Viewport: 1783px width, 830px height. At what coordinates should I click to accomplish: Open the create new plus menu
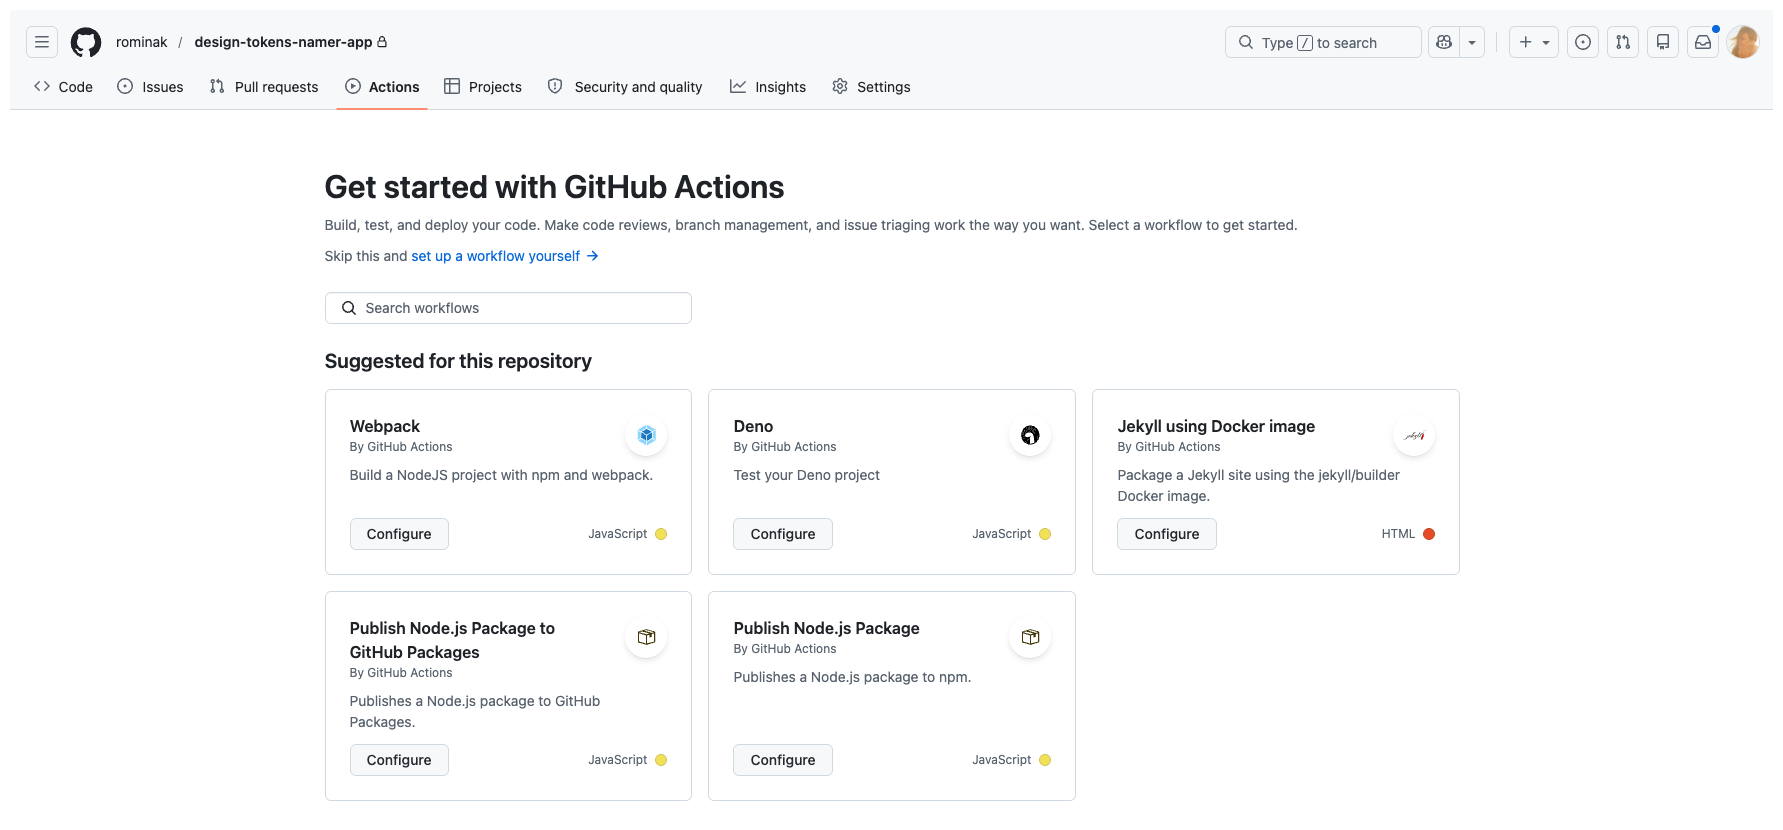click(x=1533, y=42)
